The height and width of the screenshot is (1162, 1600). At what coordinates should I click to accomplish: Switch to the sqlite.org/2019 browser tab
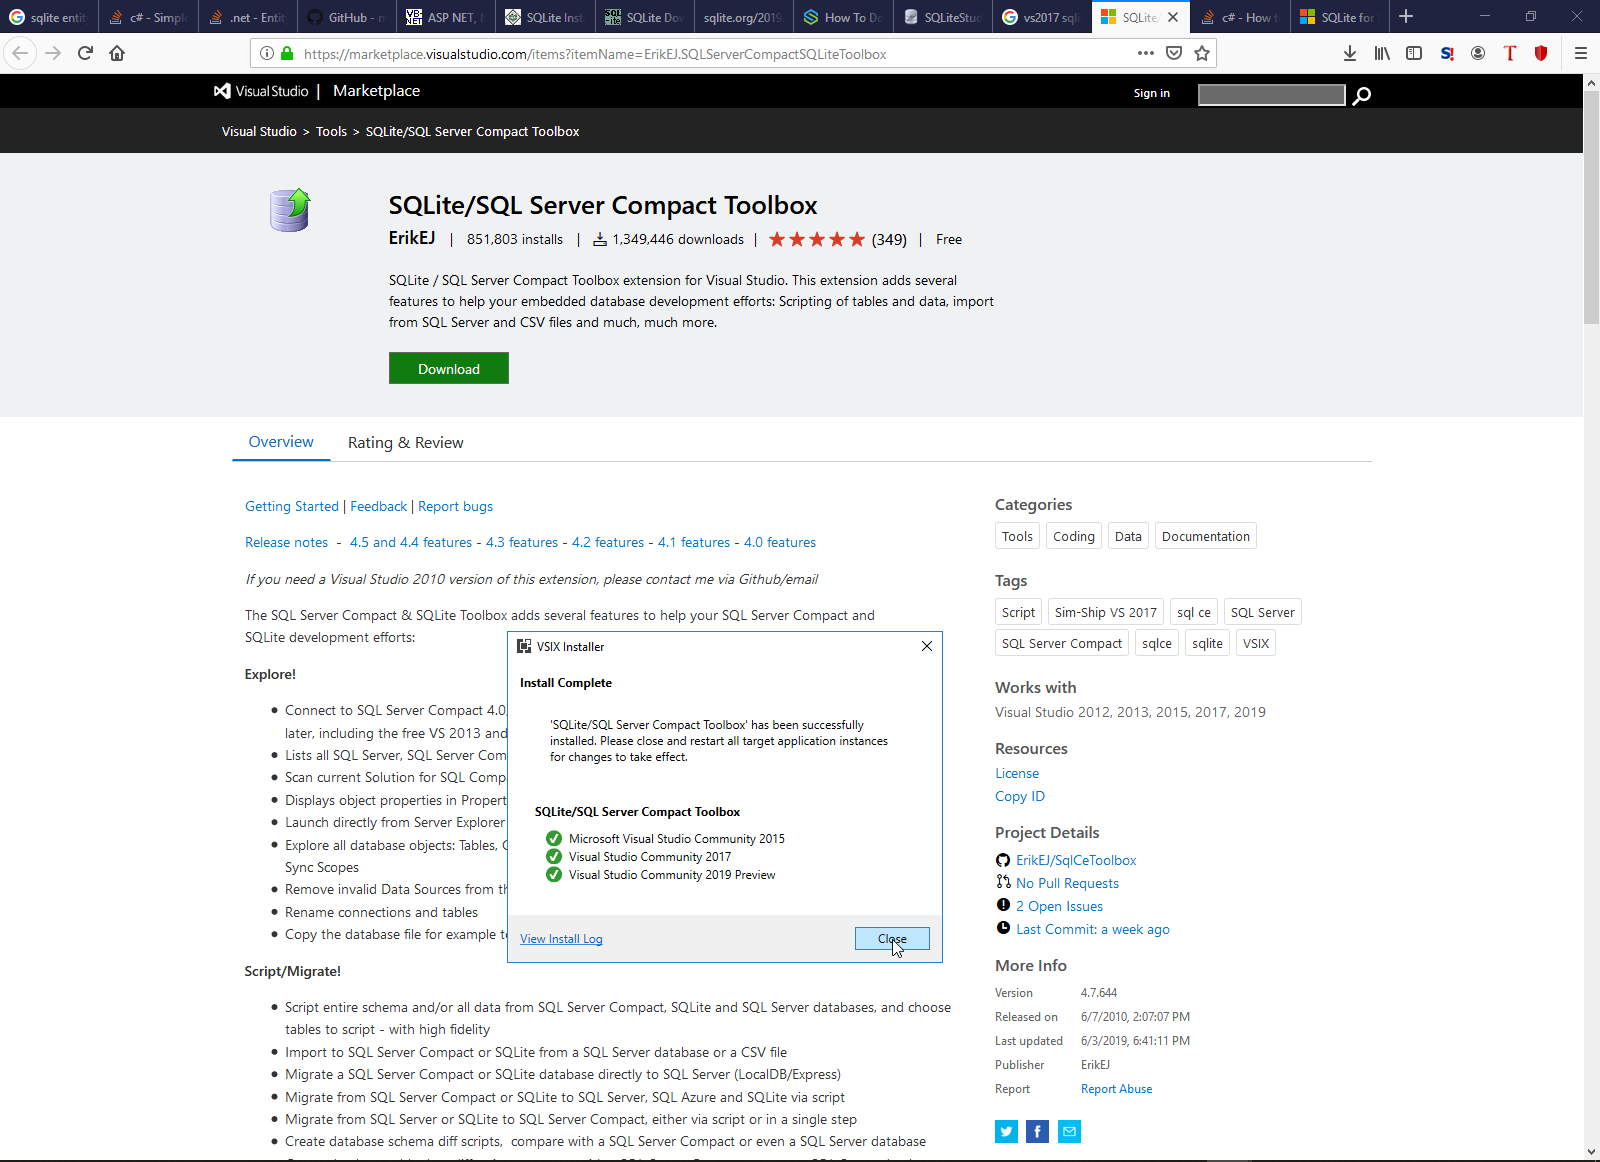coord(743,17)
